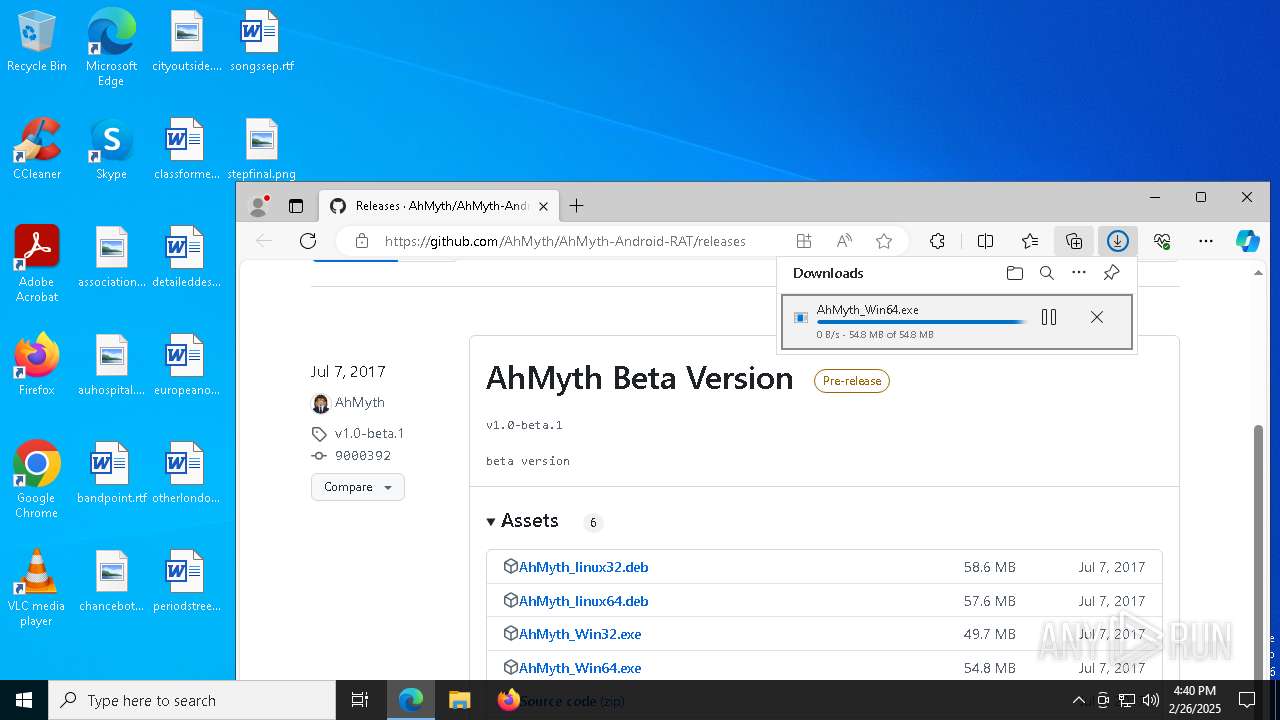Pin the Downloads panel
This screenshot has width=1280, height=720.
pyautogui.click(x=1111, y=273)
